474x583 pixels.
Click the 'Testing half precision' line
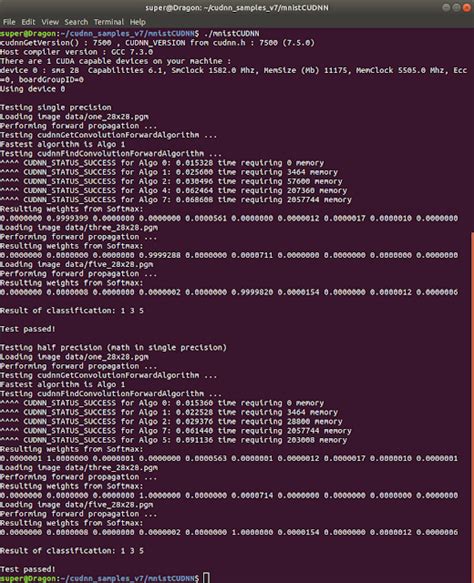click(113, 348)
